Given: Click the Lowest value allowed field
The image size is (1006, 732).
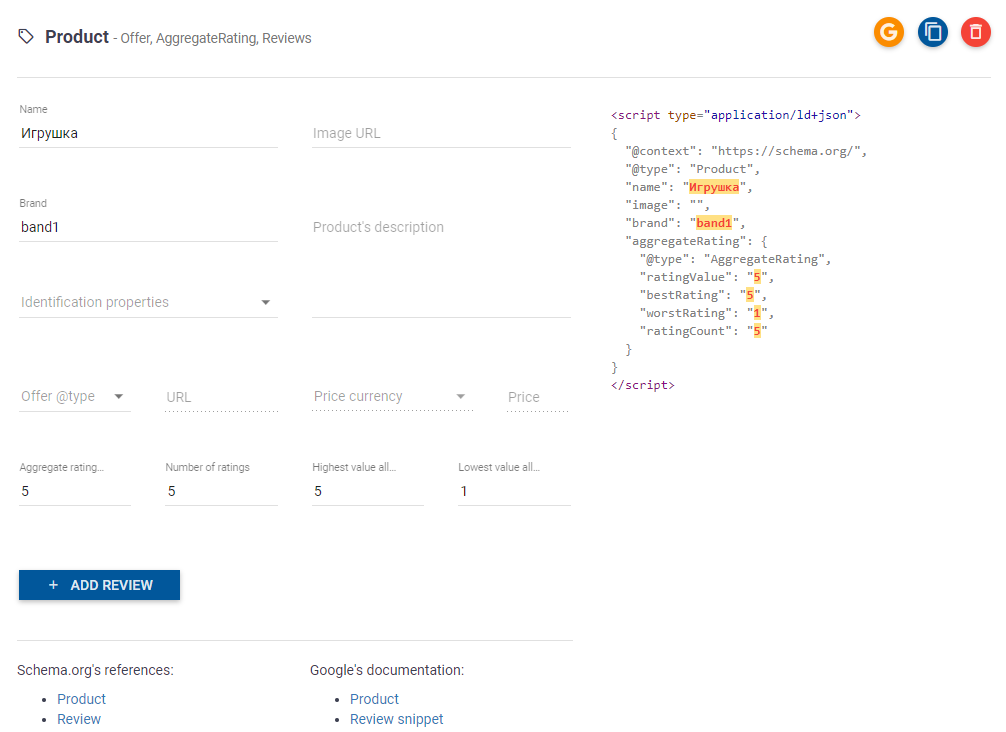Looking at the screenshot, I should tap(514, 491).
